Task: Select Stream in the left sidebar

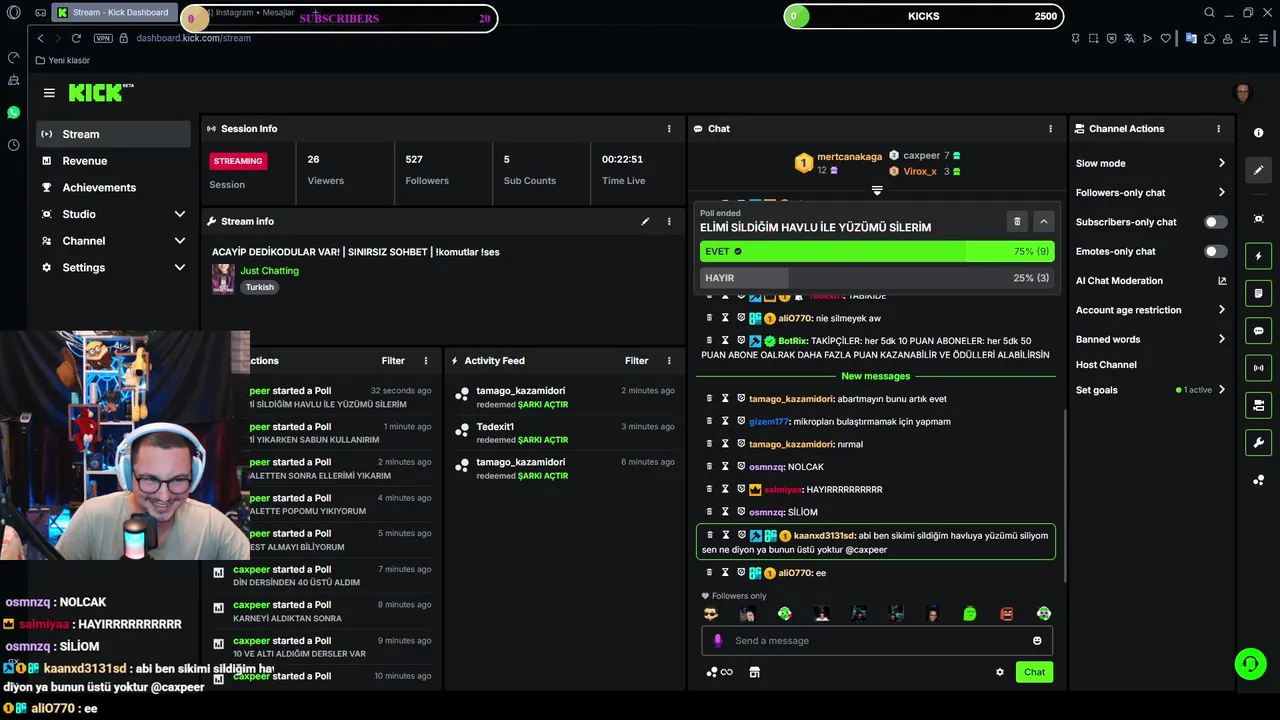Action: (x=113, y=134)
